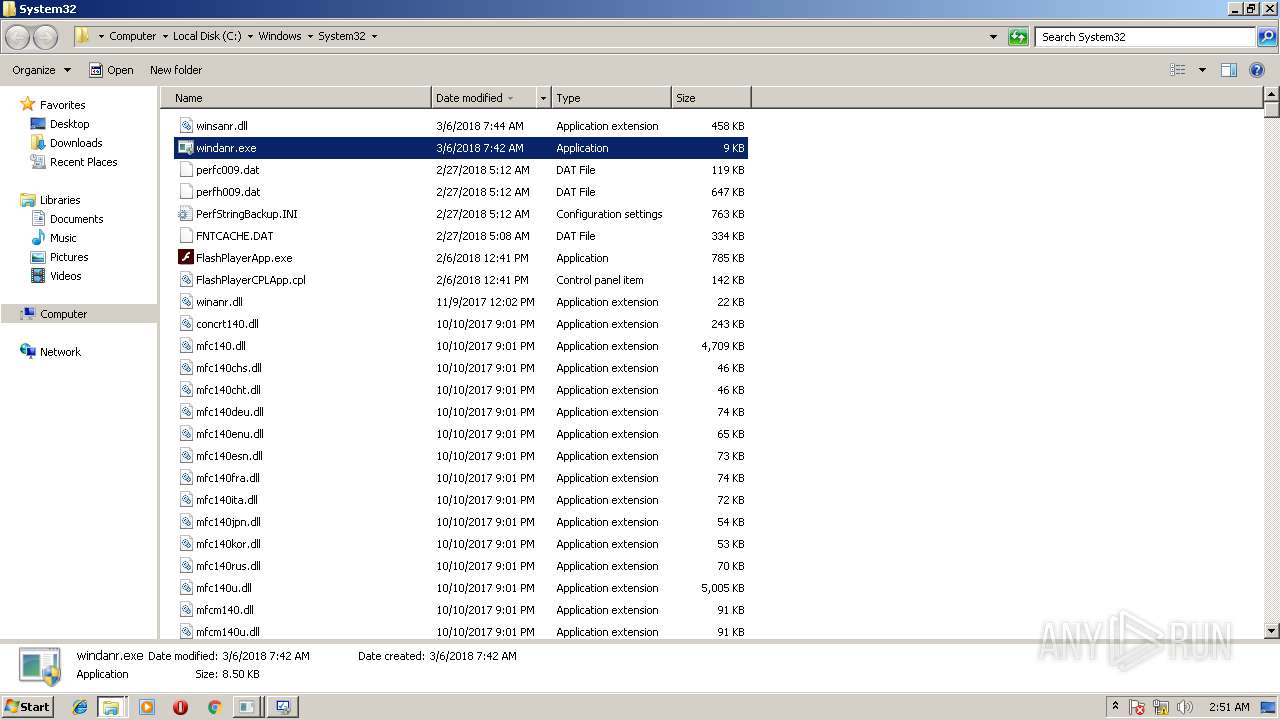Click the Change your view icon
This screenshot has width=1280, height=720.
[1178, 70]
